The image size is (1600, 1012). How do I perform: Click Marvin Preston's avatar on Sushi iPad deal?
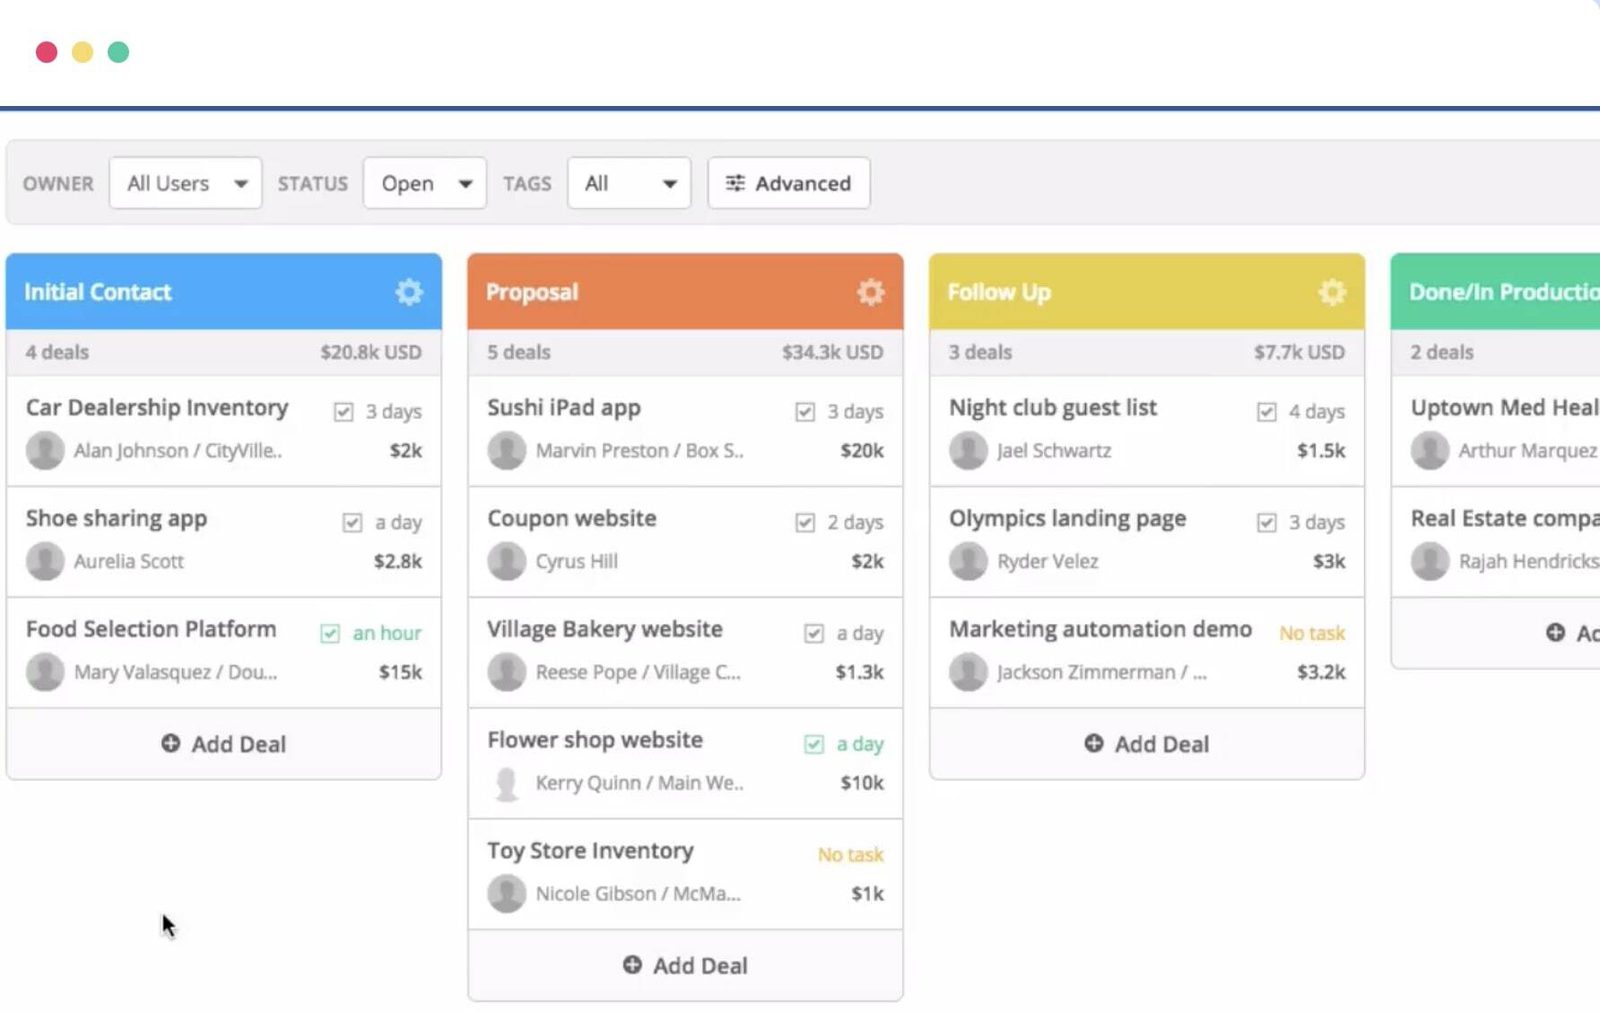coord(507,451)
